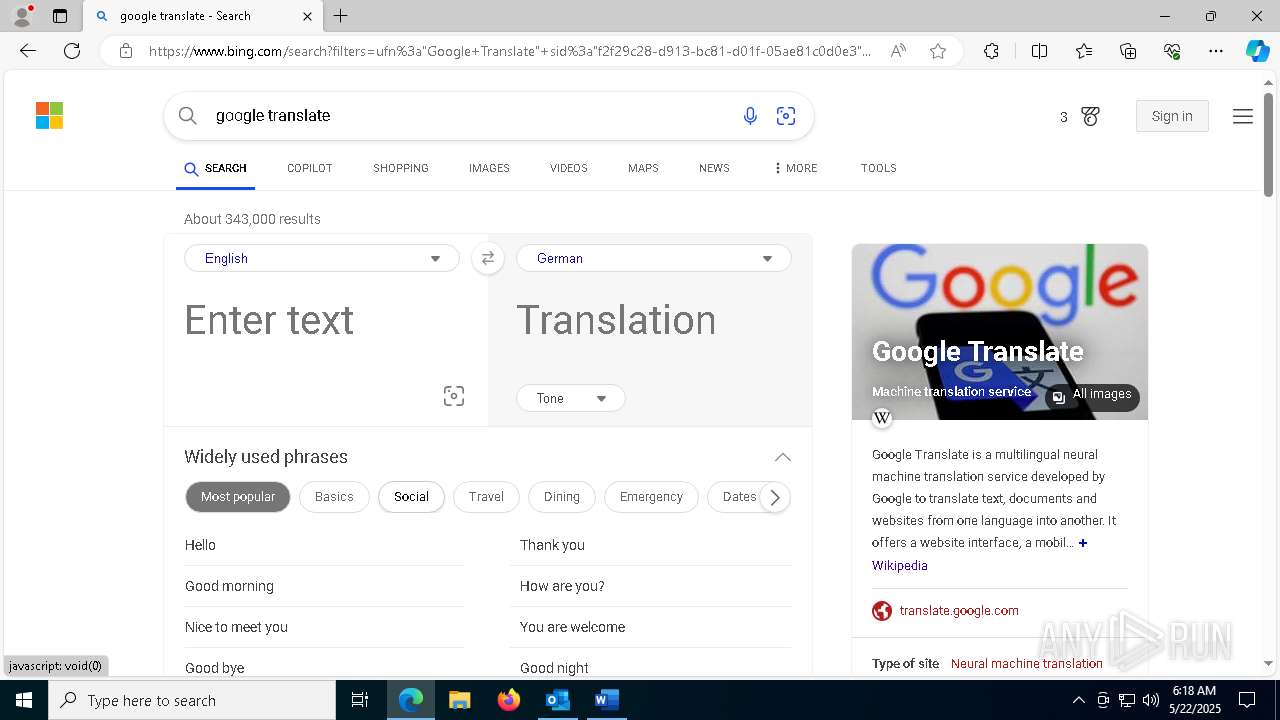The width and height of the screenshot is (1280, 720).
Task: Open Browser essentials icon
Action: tap(1172, 51)
